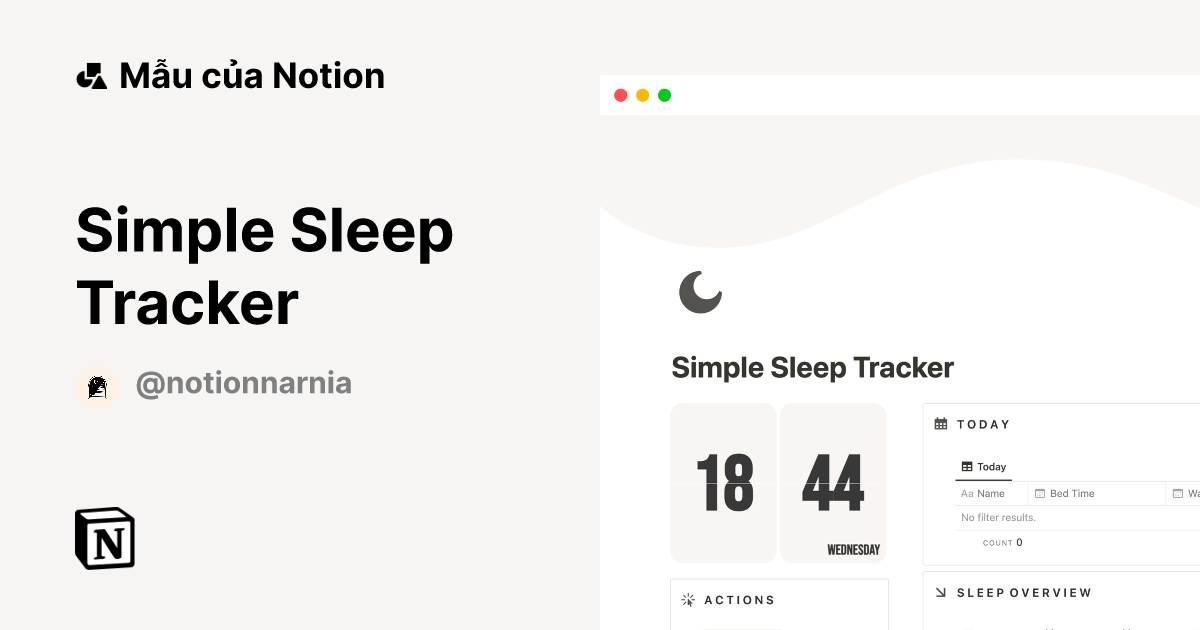1200x630 pixels.
Task: Click the Wednesday flip clock card
Action: click(x=832, y=483)
